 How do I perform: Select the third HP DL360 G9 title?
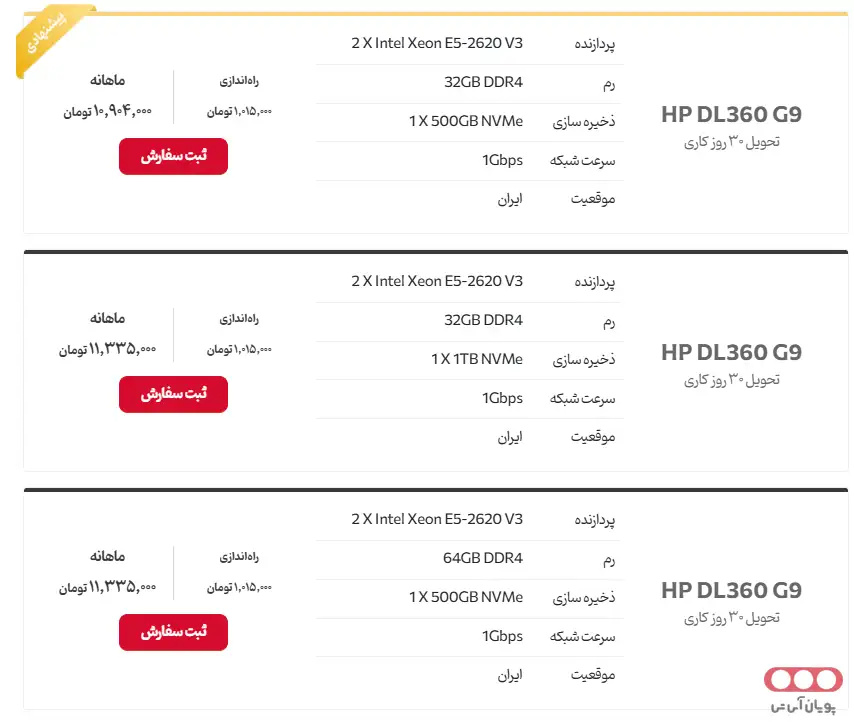pyautogui.click(x=731, y=590)
